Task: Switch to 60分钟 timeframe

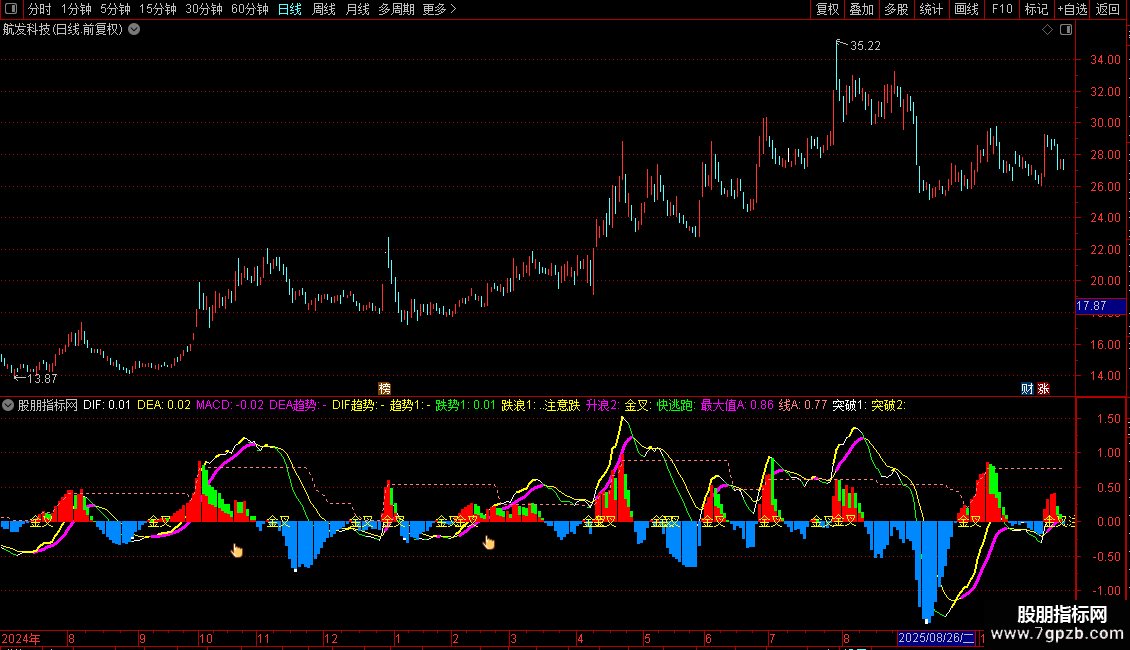Action: [x=250, y=9]
